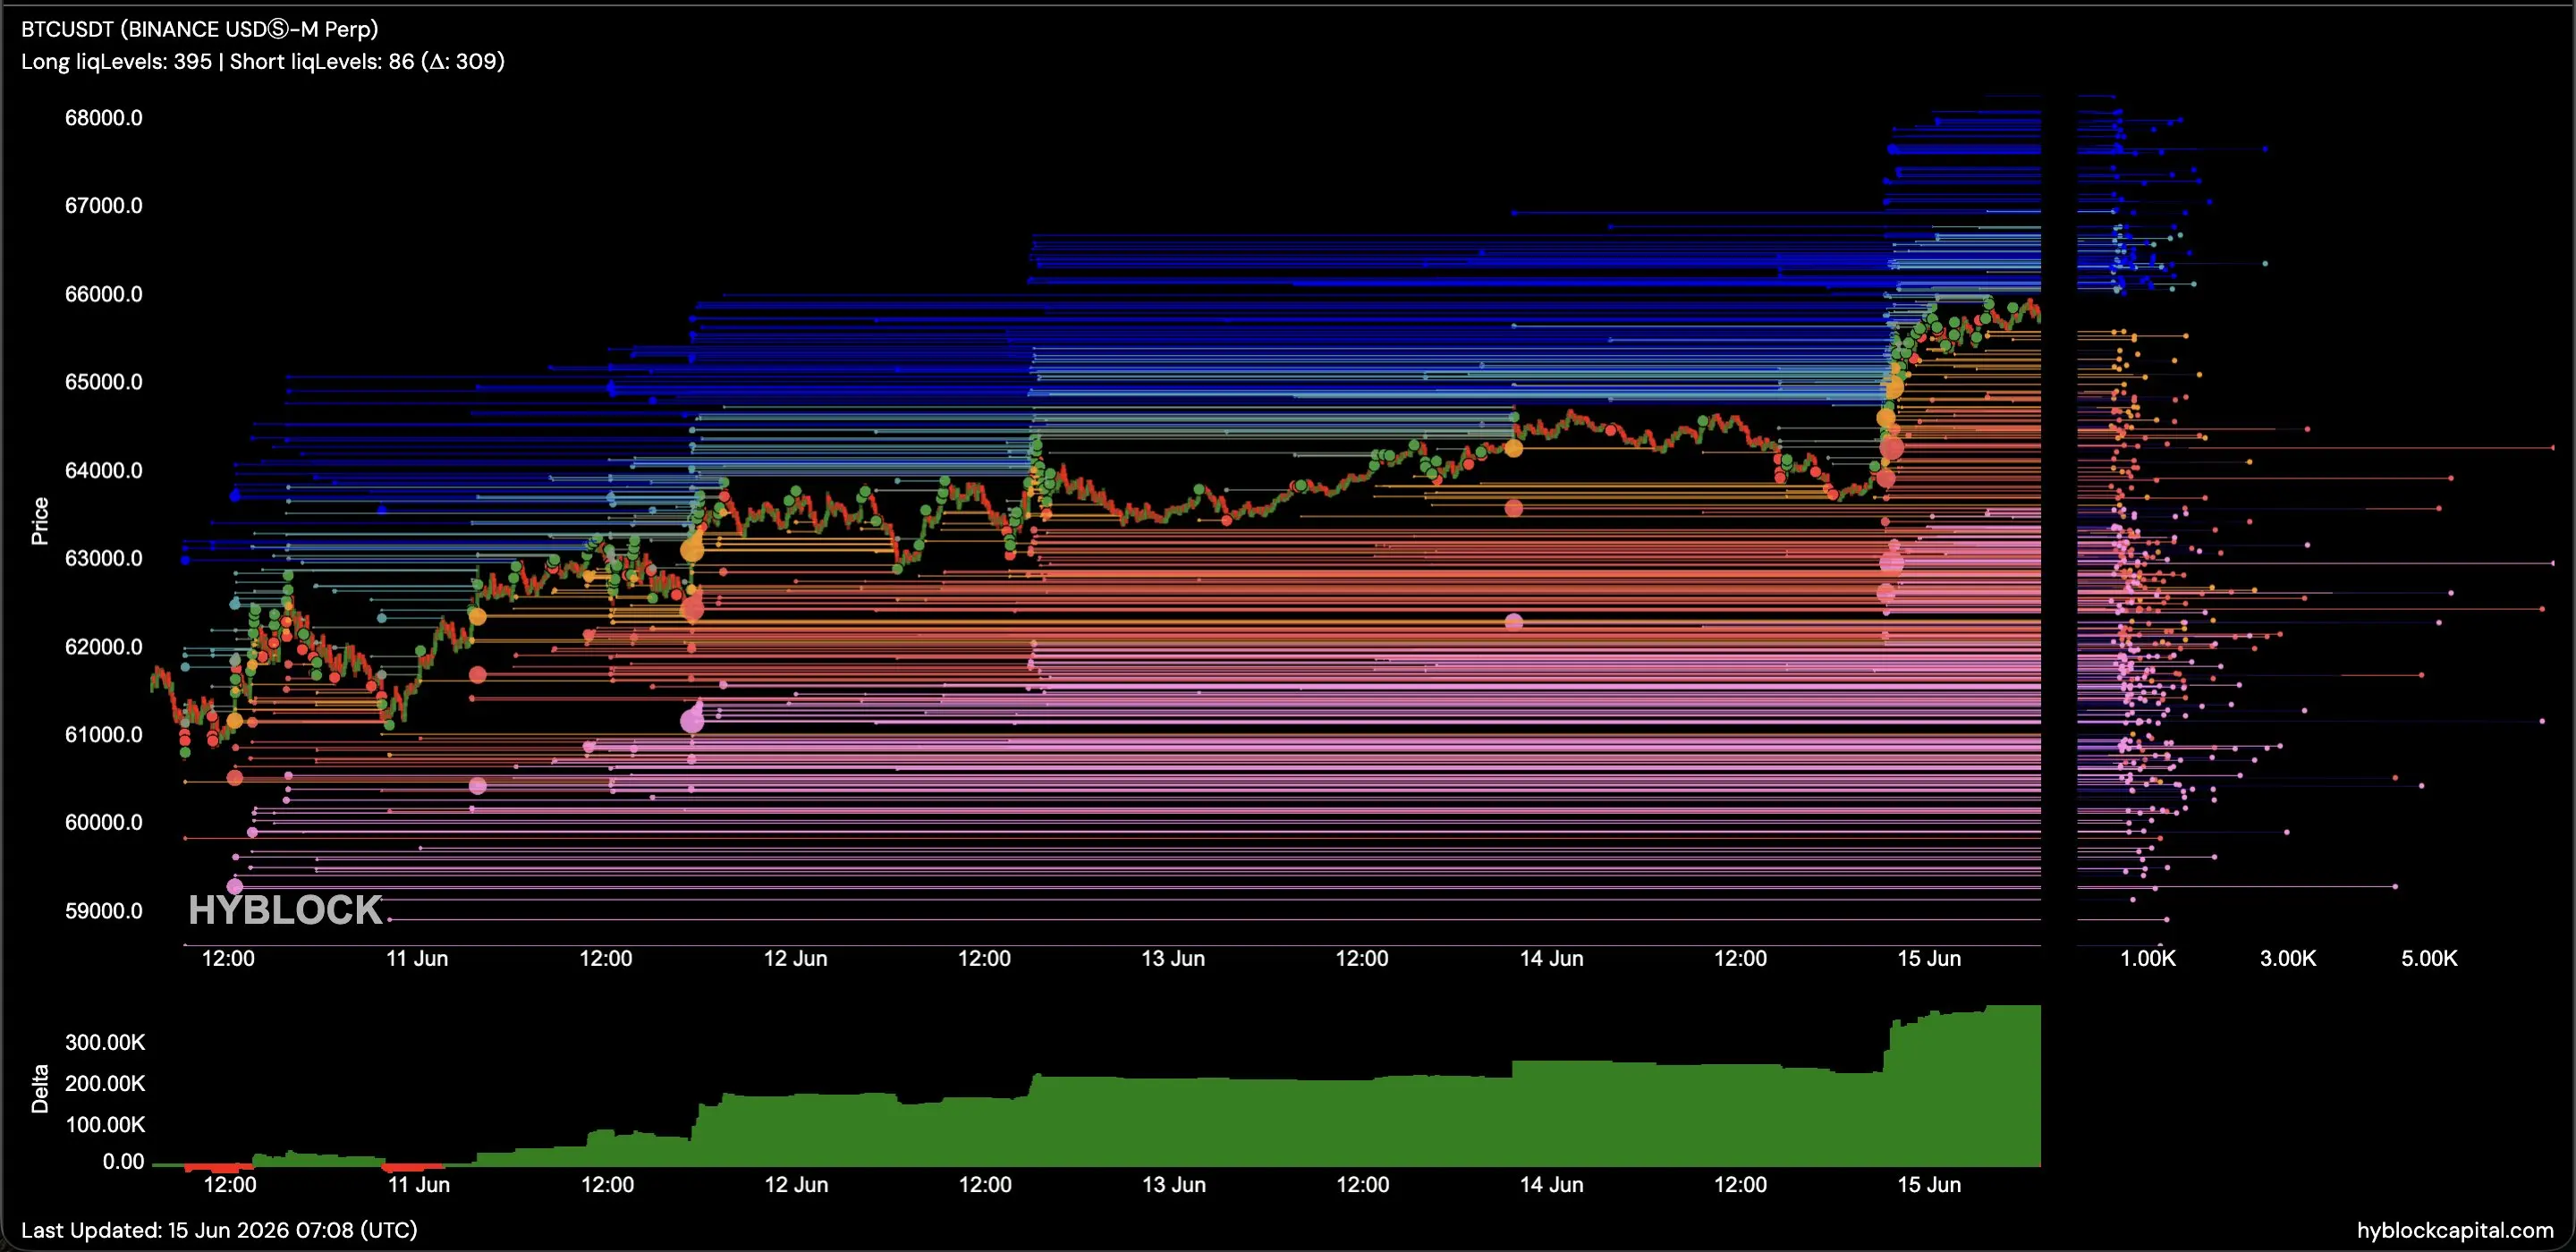Screen dimensions: 2576x1252
Task: Click the 0.00 Delta axis label
Action: [124, 1161]
